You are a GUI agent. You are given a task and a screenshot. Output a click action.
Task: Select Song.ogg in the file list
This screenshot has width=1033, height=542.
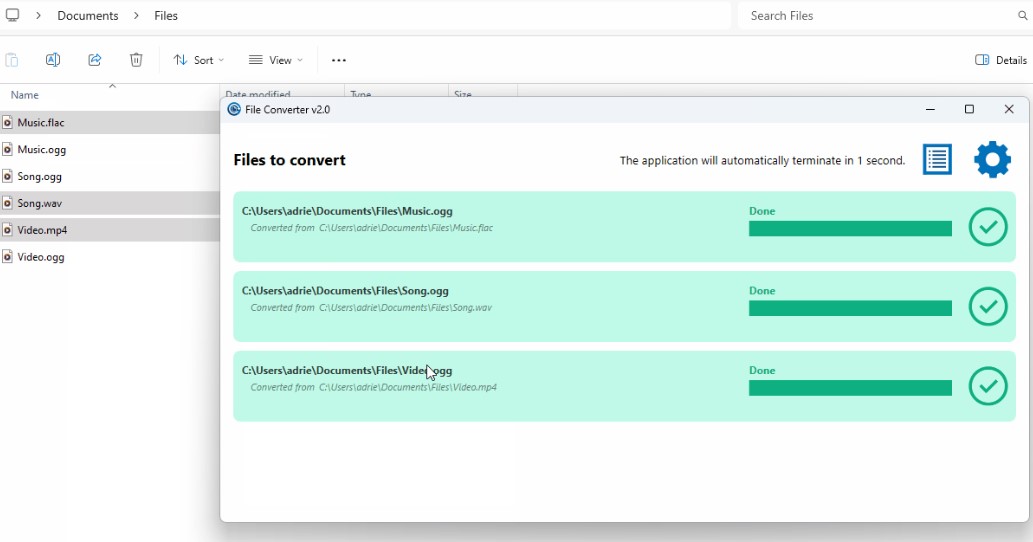point(109,176)
